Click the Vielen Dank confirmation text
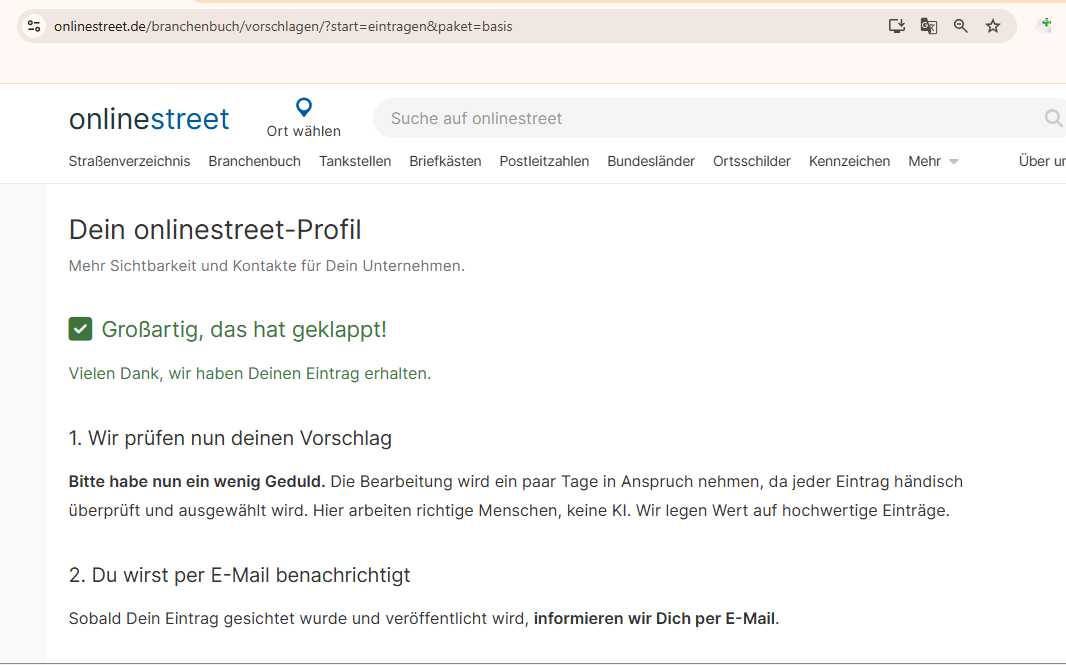This screenshot has width=1066, height=665. (x=250, y=373)
